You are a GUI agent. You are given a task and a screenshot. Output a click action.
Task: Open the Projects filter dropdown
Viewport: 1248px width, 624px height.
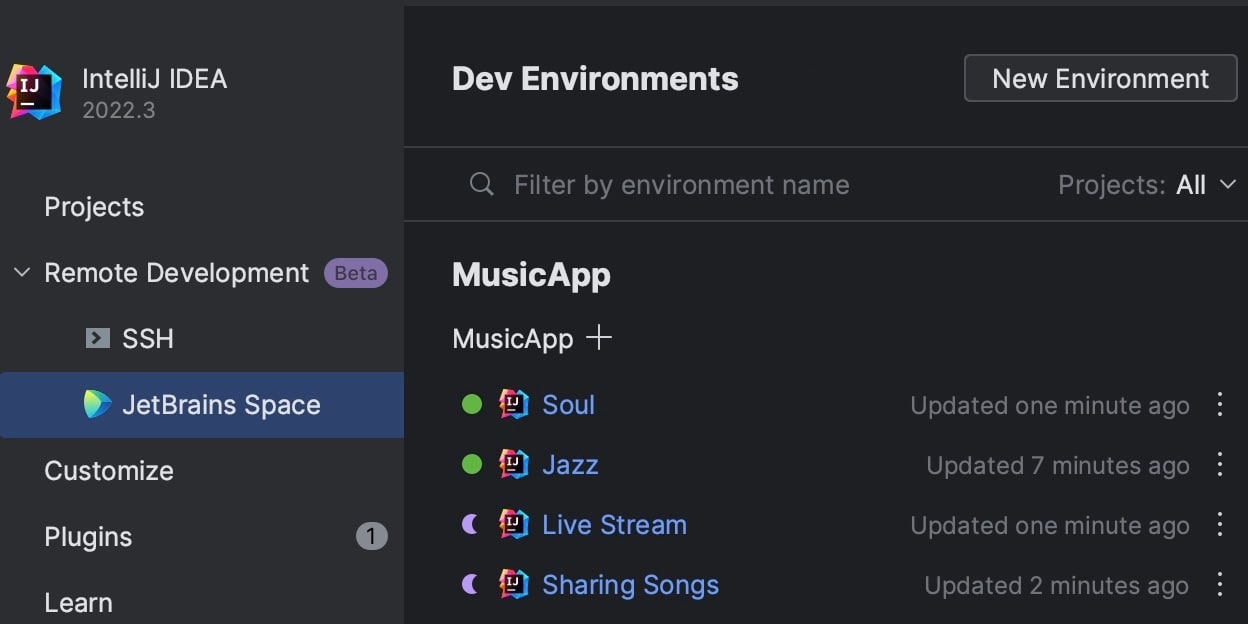click(x=1148, y=184)
